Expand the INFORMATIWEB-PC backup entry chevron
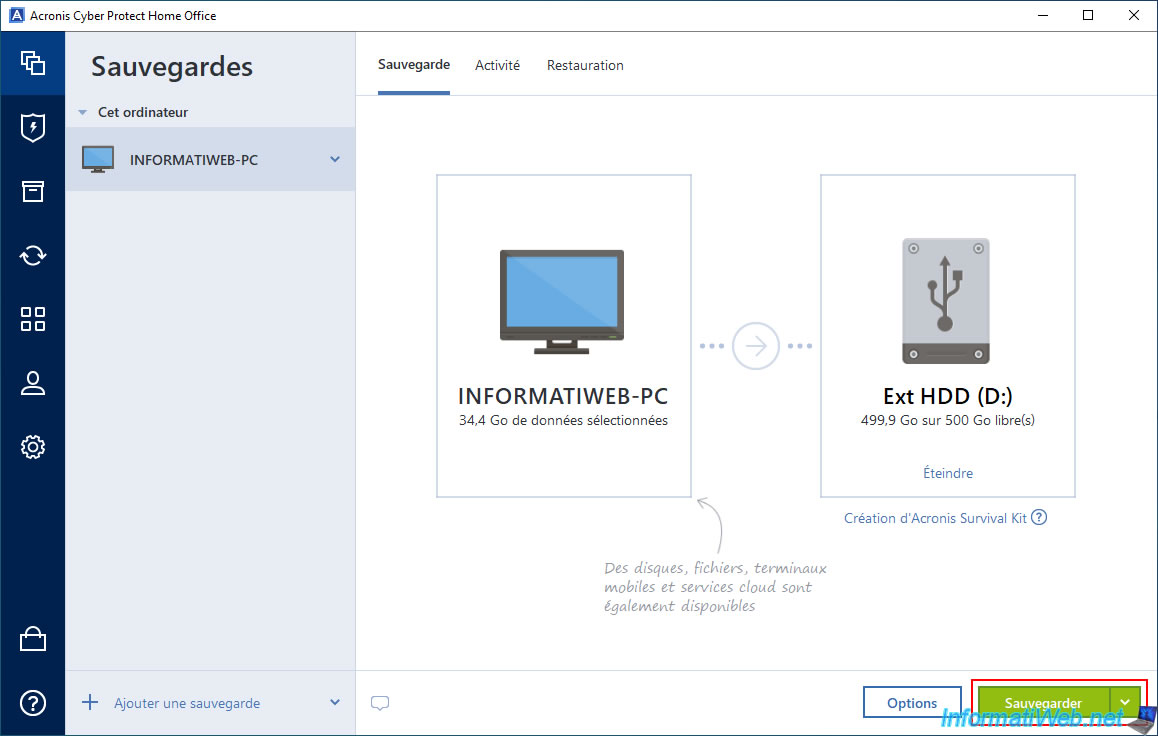The width and height of the screenshot is (1158, 736). [335, 159]
